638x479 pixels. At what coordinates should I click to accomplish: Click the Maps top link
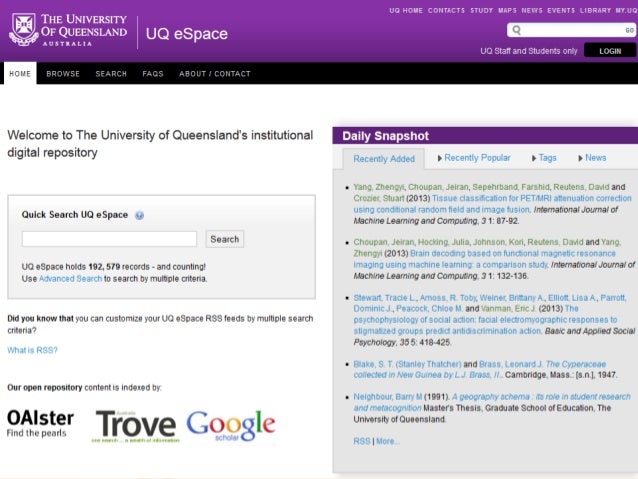tap(507, 11)
